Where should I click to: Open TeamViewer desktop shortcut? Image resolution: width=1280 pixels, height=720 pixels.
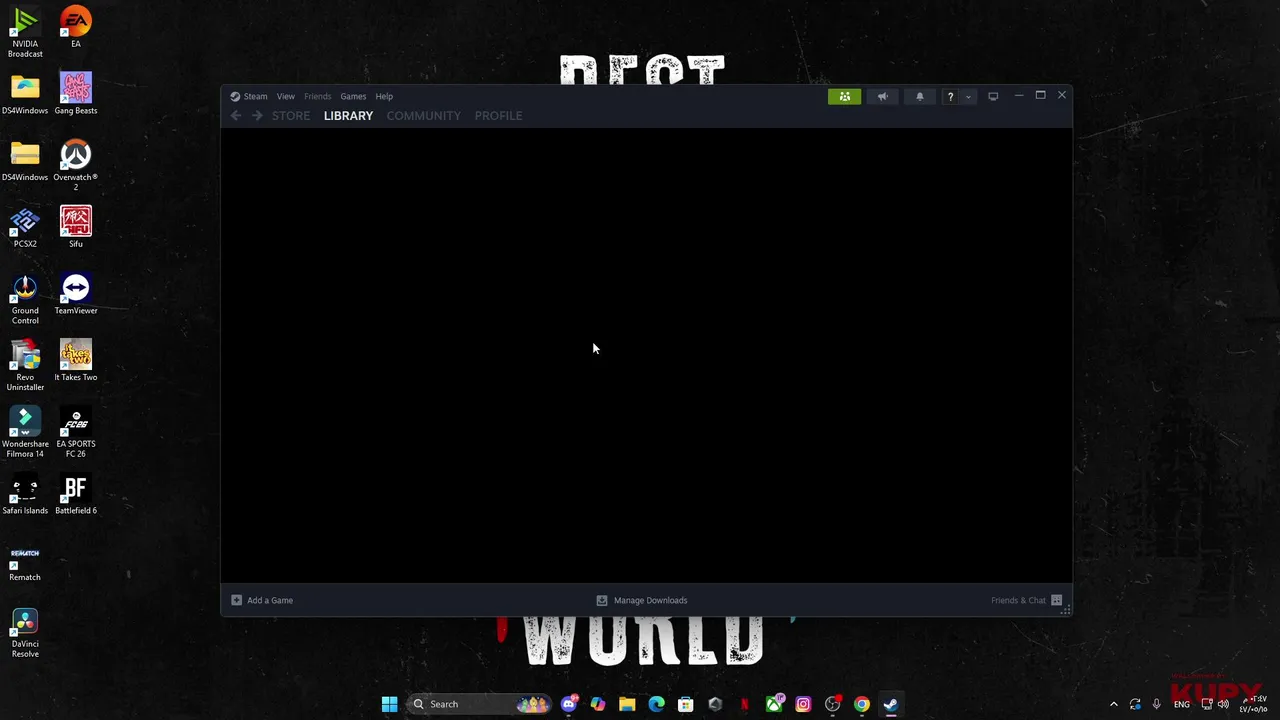[75, 294]
